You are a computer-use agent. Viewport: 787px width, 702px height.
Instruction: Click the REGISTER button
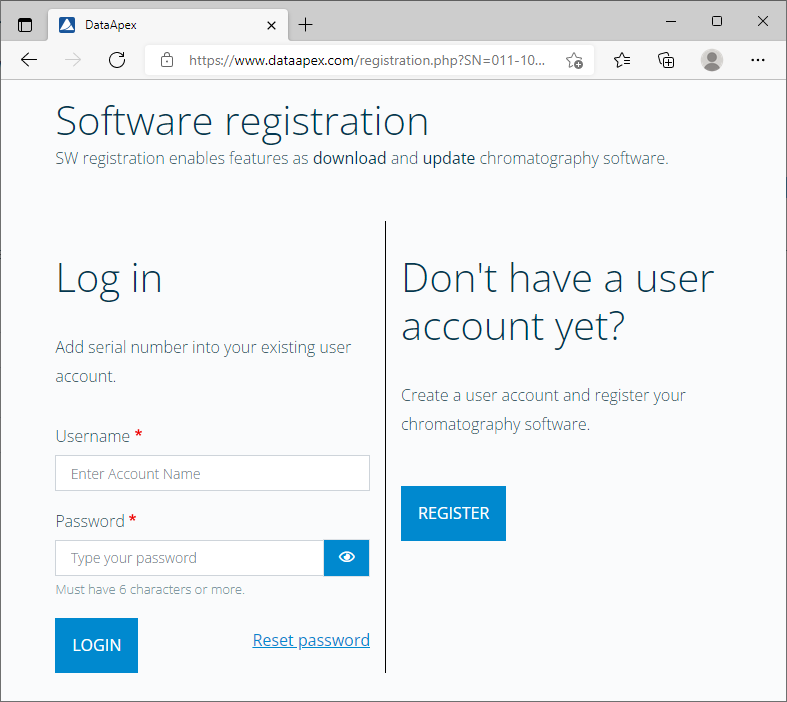point(453,513)
